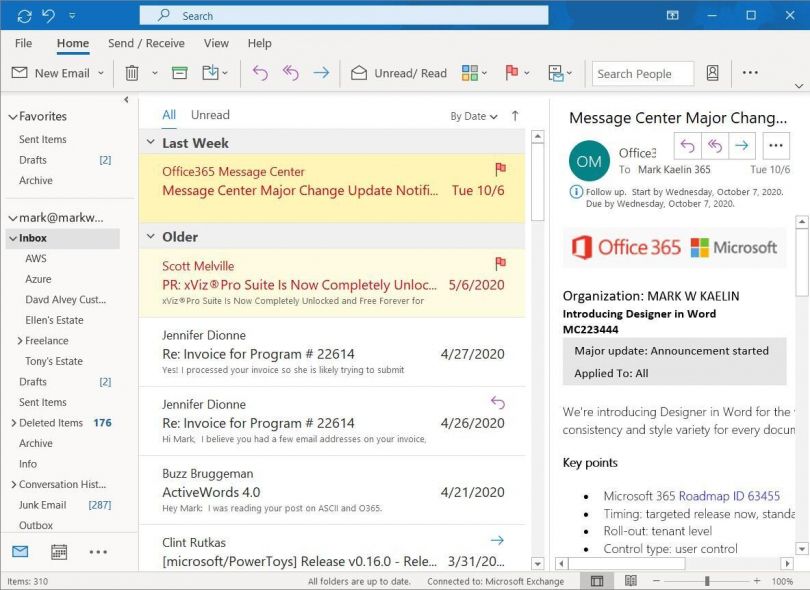Click the Mail icon in the bottom navigation
This screenshot has width=810, height=590.
coord(22,551)
